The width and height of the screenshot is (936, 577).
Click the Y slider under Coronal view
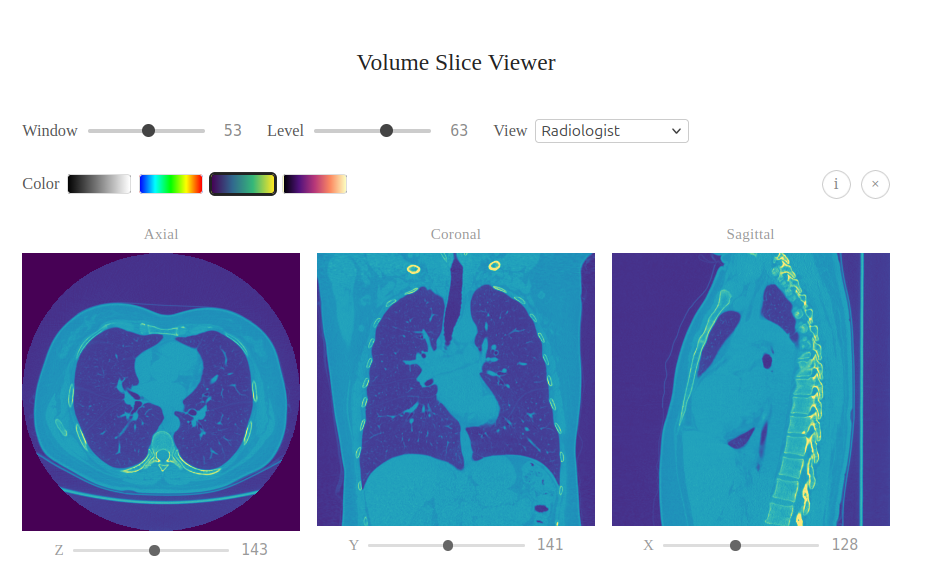tap(447, 545)
